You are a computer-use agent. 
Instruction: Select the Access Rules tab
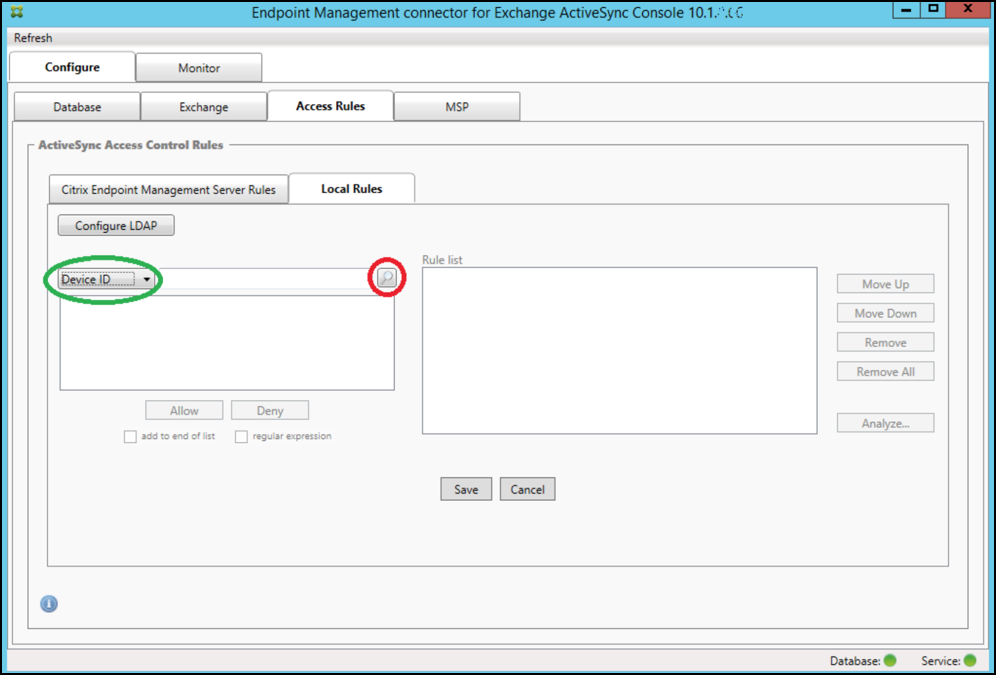coord(330,106)
